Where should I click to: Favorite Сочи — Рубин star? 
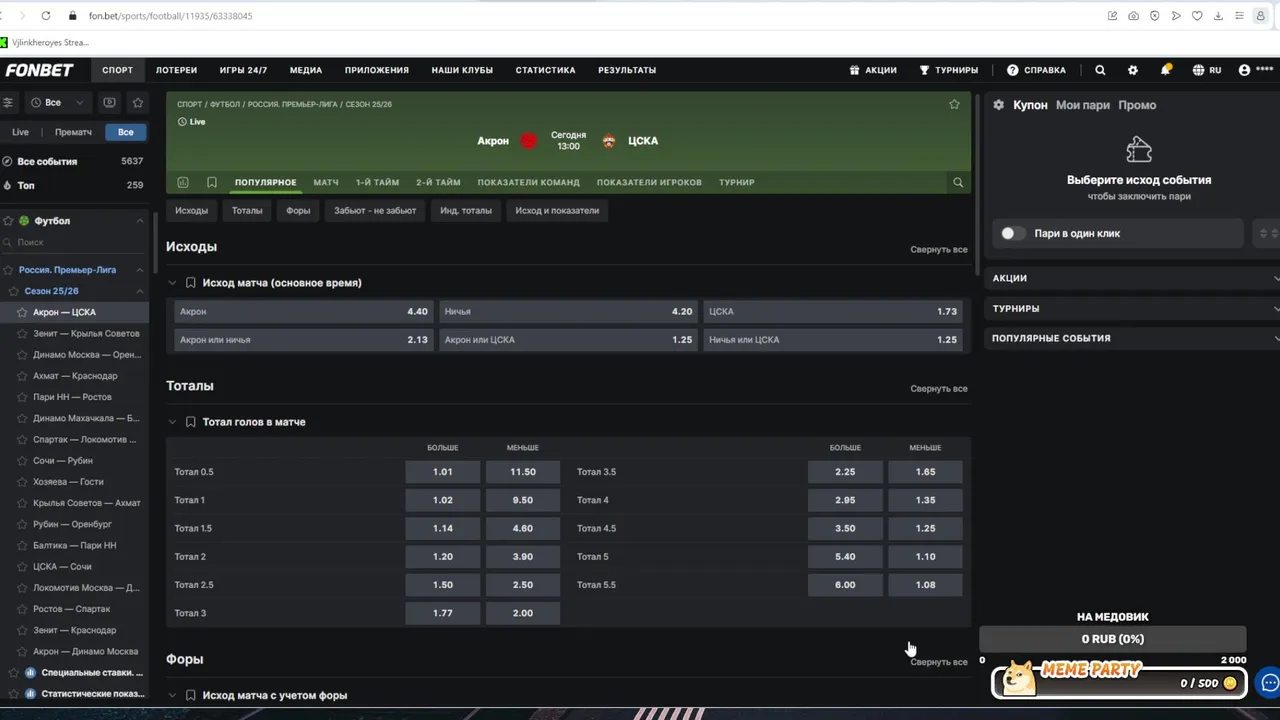click(x=23, y=461)
